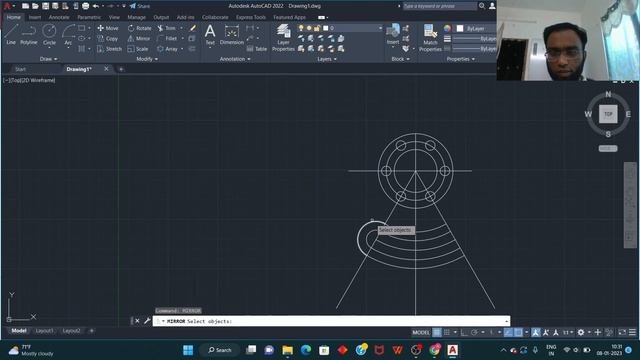Click the command line input field
The image size is (640, 360).
coord(331,321)
